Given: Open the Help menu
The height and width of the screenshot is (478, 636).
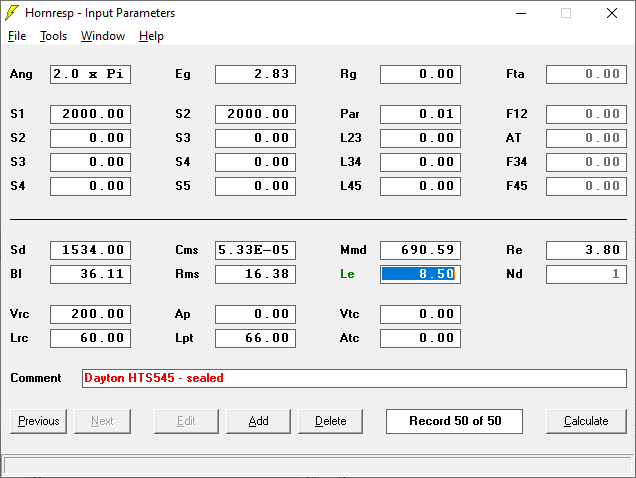Looking at the screenshot, I should (151, 36).
